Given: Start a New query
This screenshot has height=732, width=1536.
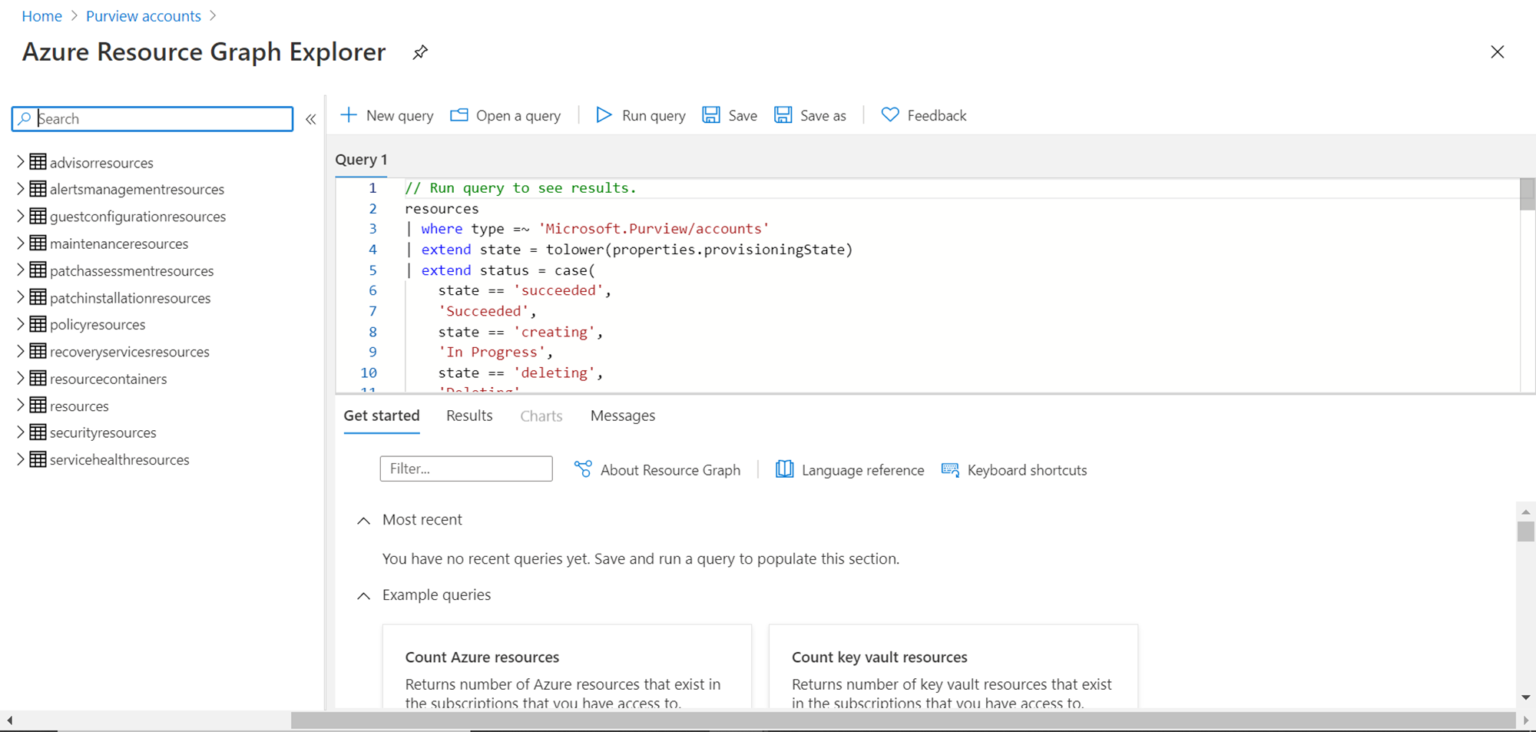Looking at the screenshot, I should tap(386, 115).
